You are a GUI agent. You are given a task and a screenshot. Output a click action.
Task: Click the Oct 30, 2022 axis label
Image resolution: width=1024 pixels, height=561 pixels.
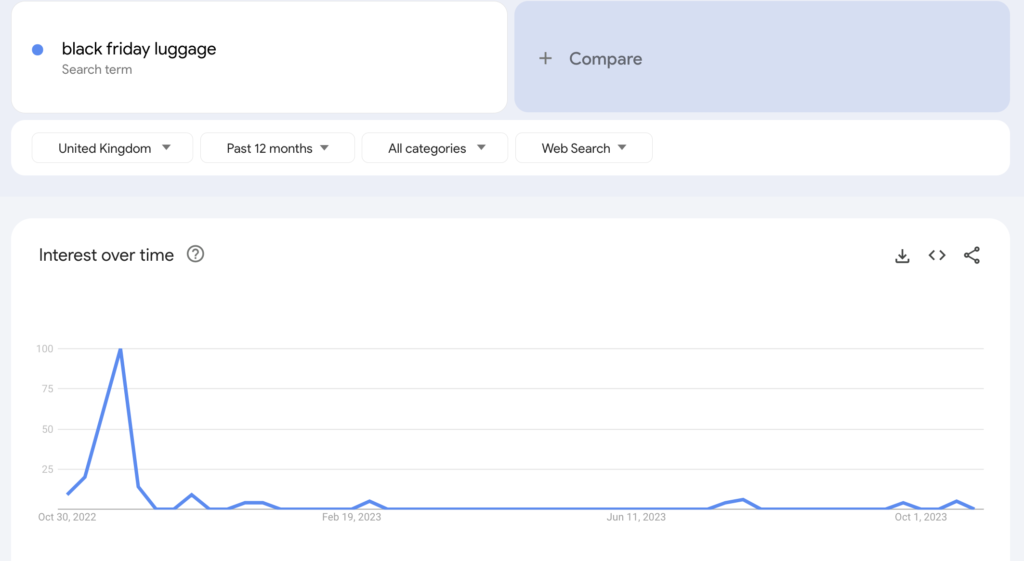click(67, 517)
